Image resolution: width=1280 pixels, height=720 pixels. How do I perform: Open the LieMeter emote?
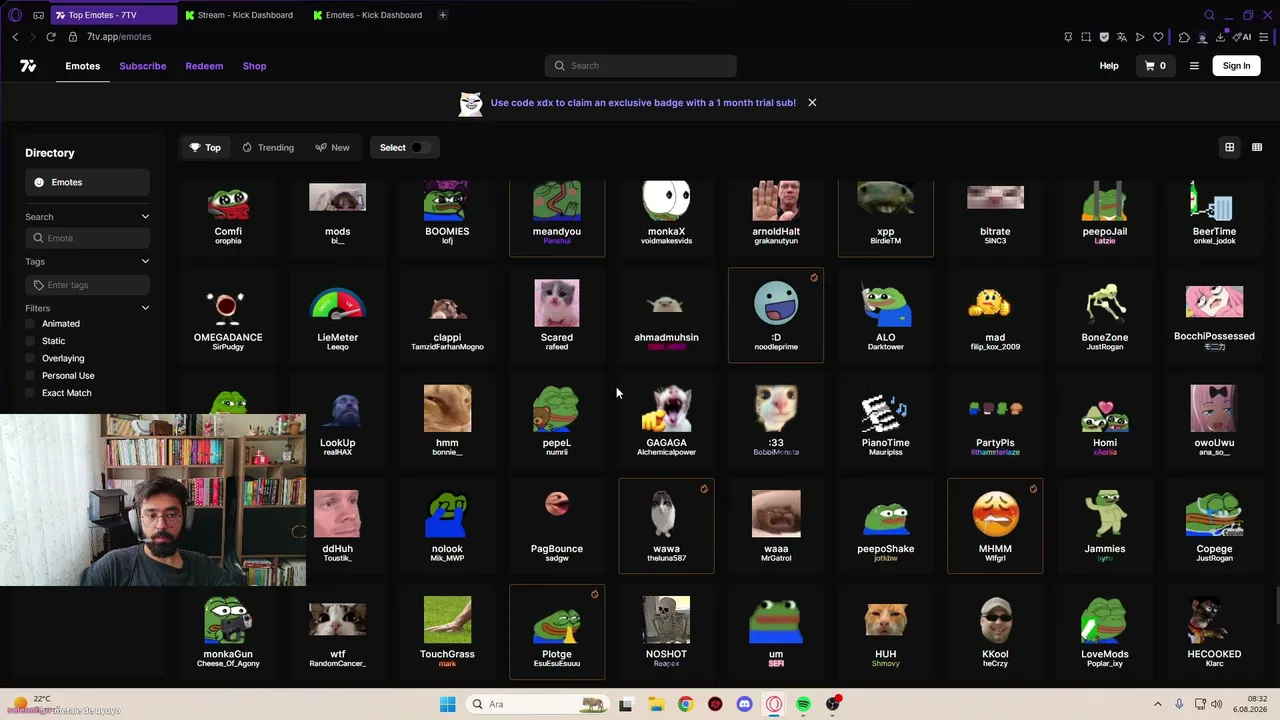point(337,315)
